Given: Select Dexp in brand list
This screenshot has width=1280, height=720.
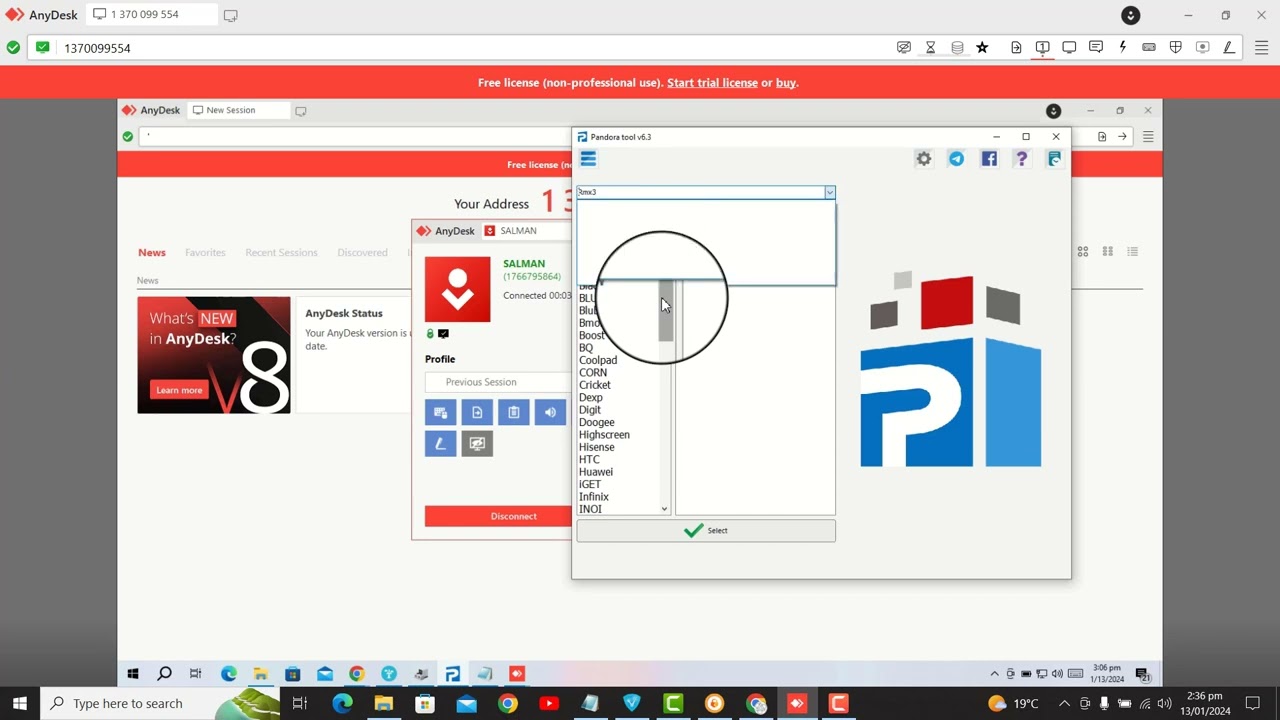Looking at the screenshot, I should [591, 398].
